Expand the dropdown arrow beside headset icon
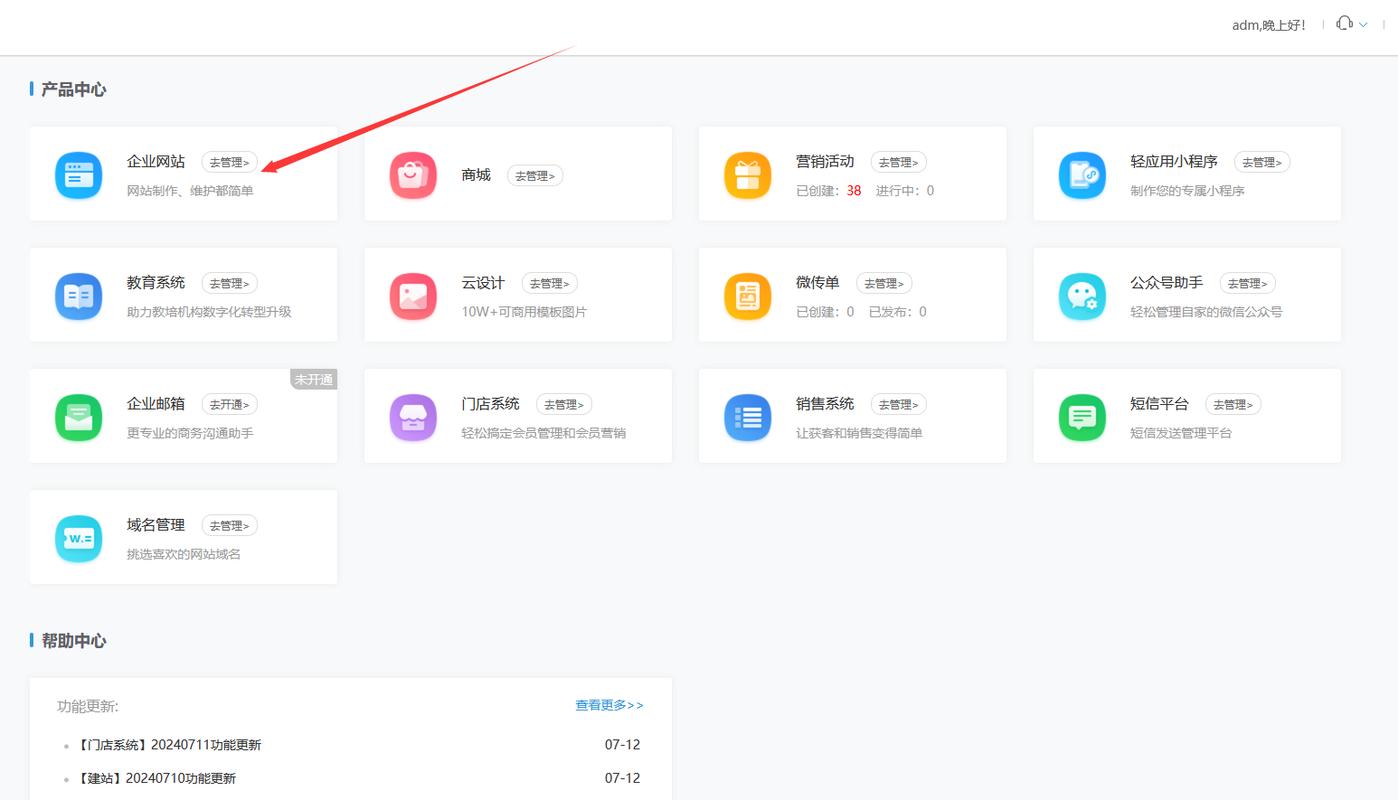Viewport: 1398px width, 800px height. point(1363,25)
